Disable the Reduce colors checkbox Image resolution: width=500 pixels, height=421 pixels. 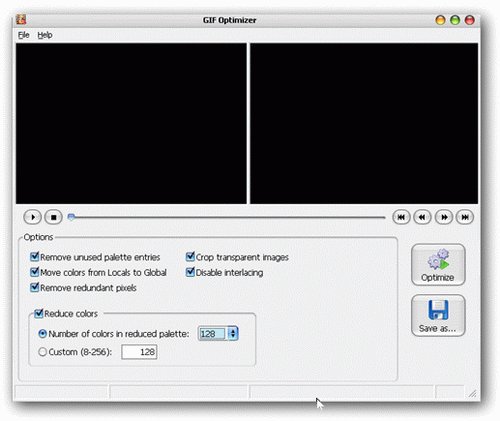tap(39, 313)
